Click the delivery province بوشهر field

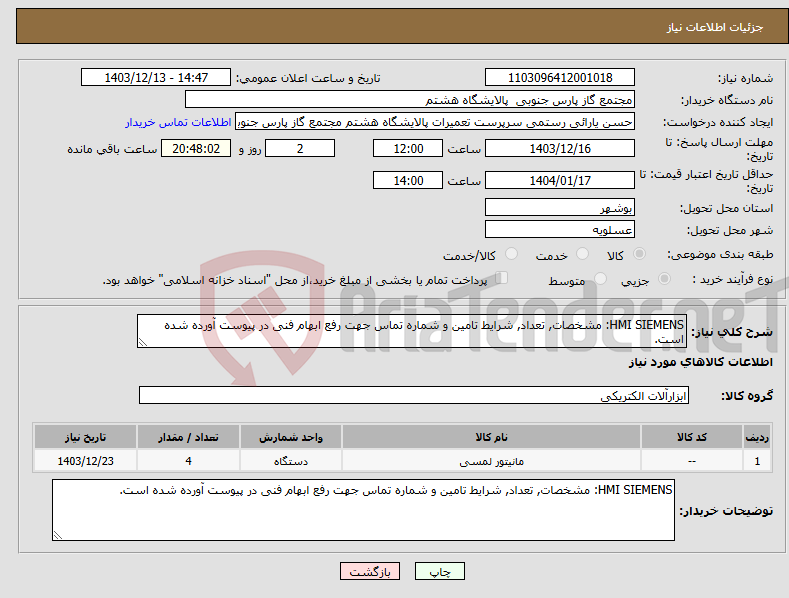click(560, 207)
